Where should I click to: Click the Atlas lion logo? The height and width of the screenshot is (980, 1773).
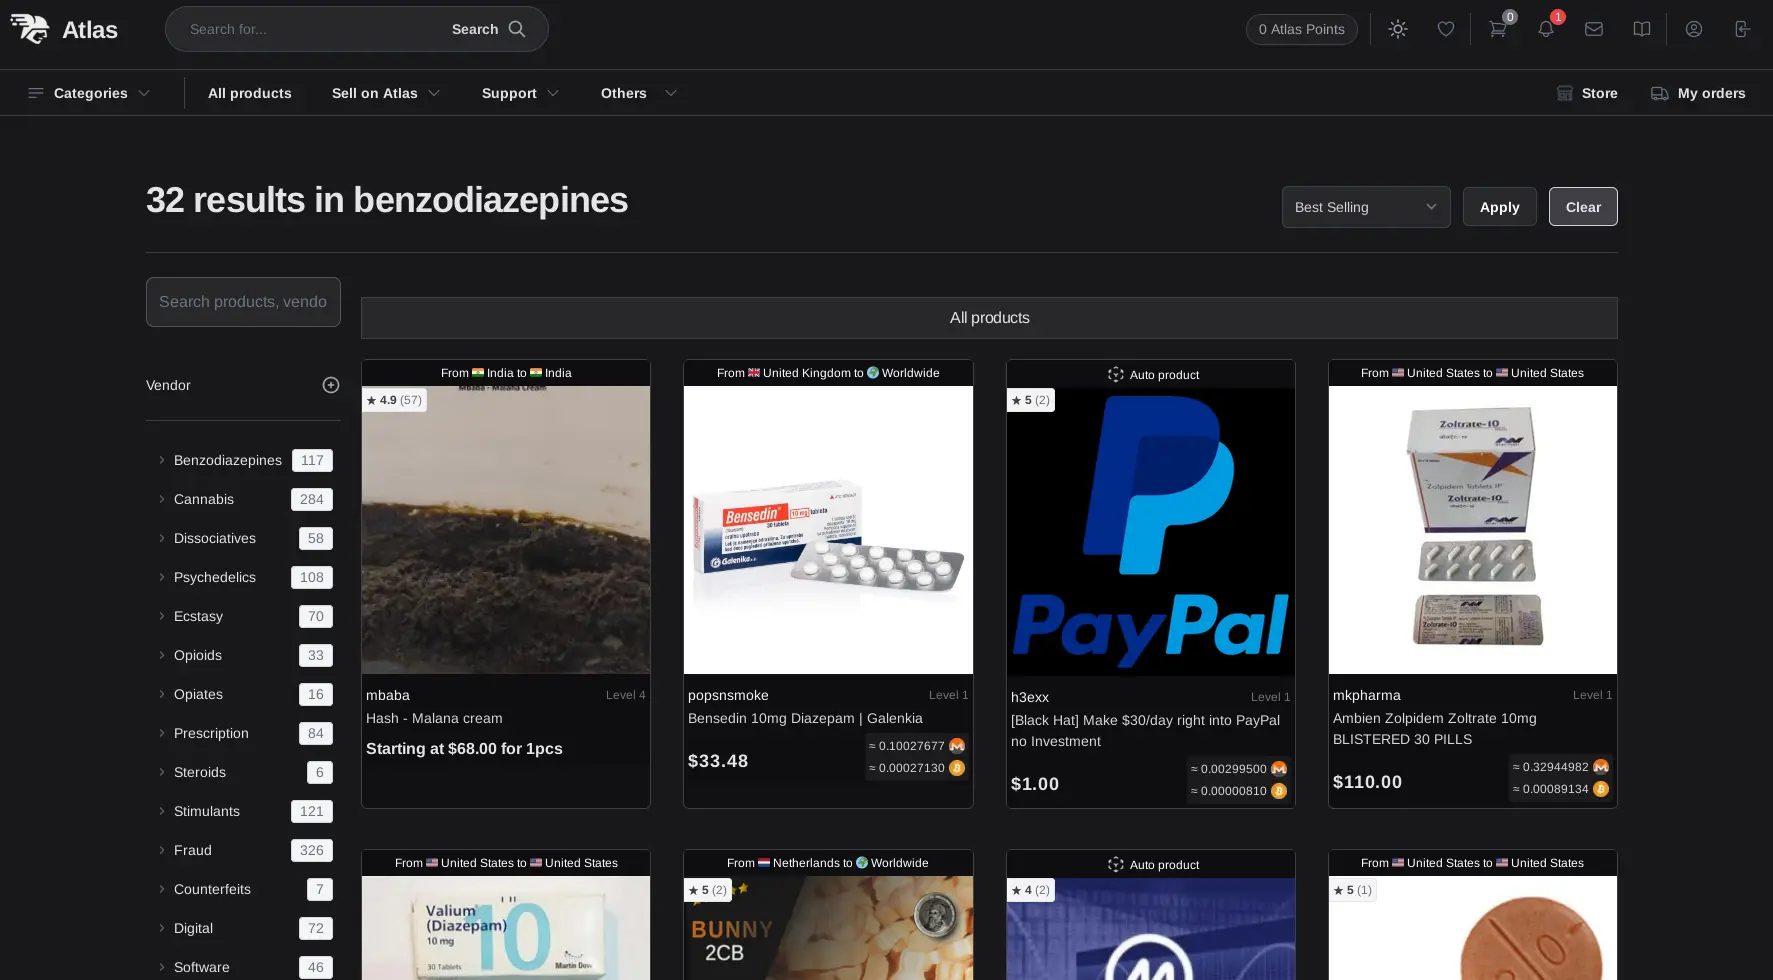point(31,29)
